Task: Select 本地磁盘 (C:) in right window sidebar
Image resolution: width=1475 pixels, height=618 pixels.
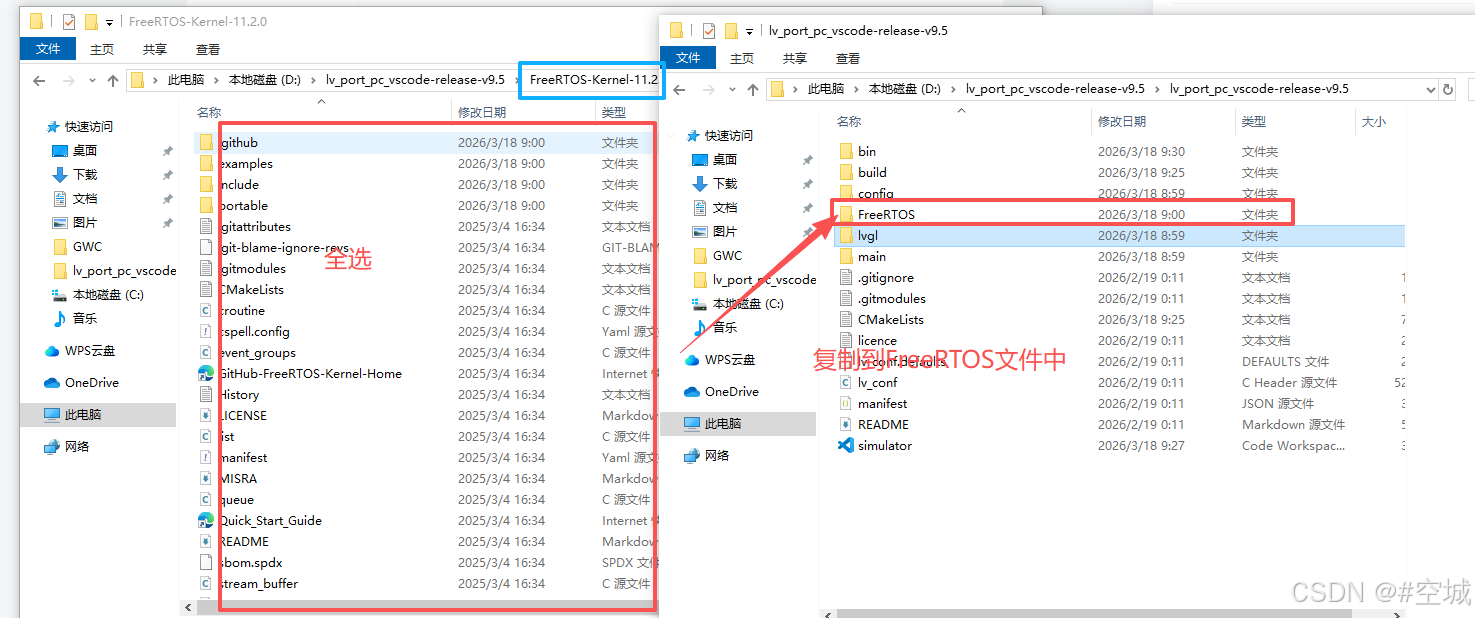Action: pyautogui.click(x=748, y=304)
